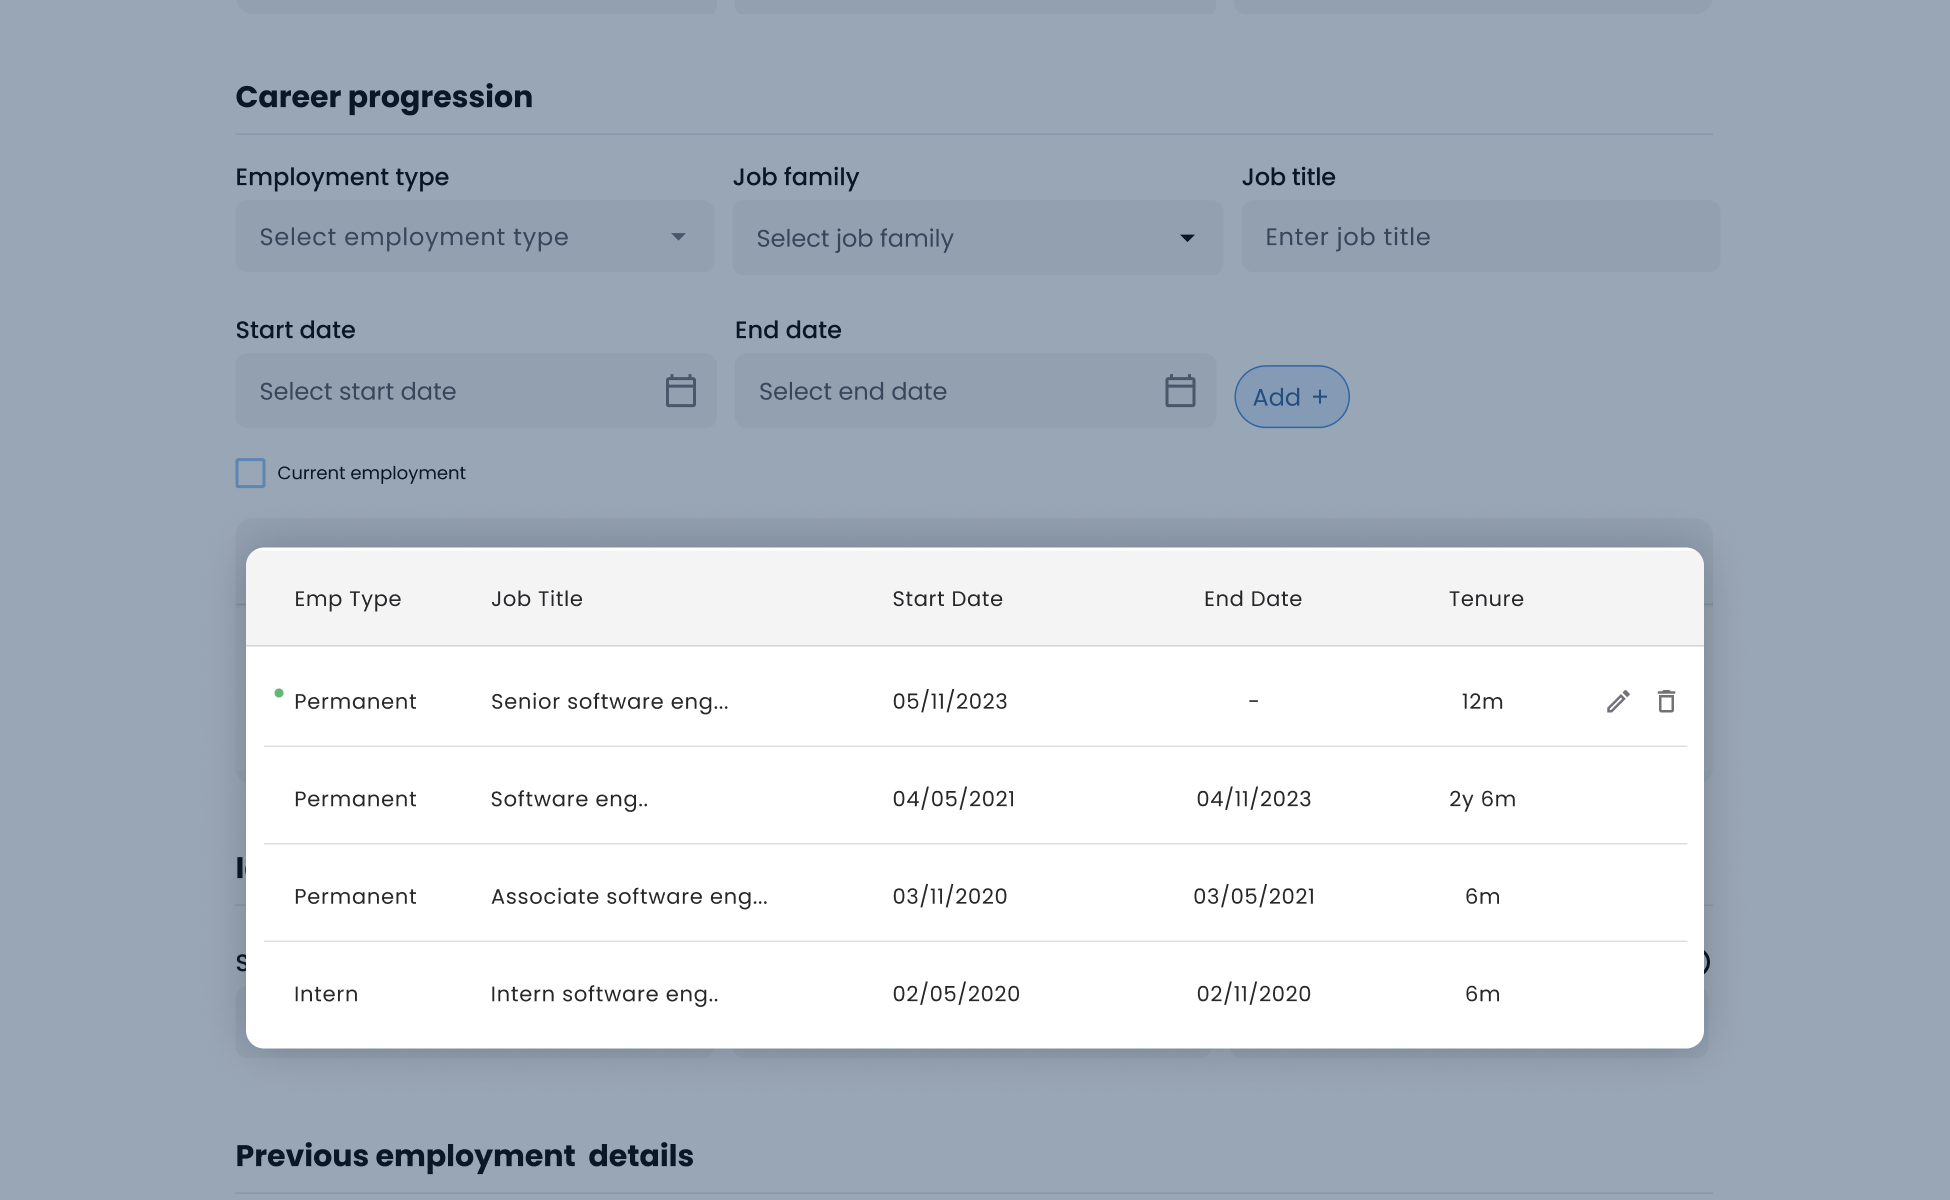Open the Select employment type dropdown
This screenshot has width=1950, height=1200.
pos(474,236)
